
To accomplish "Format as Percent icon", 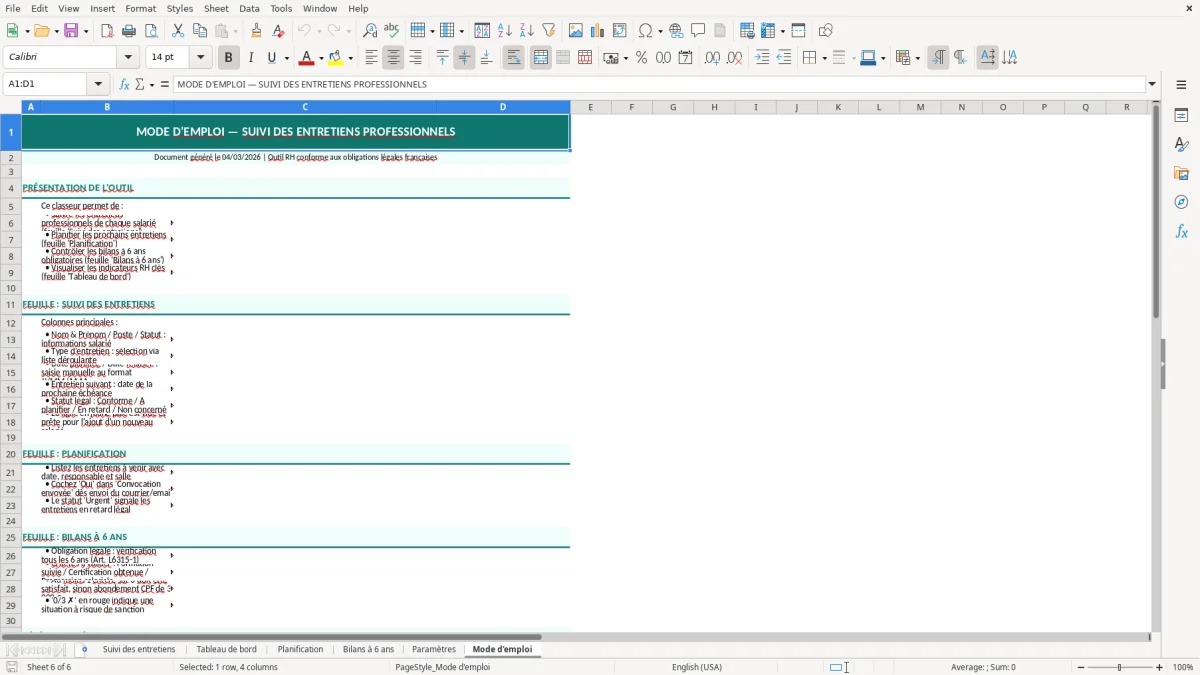I will (x=641, y=58).
